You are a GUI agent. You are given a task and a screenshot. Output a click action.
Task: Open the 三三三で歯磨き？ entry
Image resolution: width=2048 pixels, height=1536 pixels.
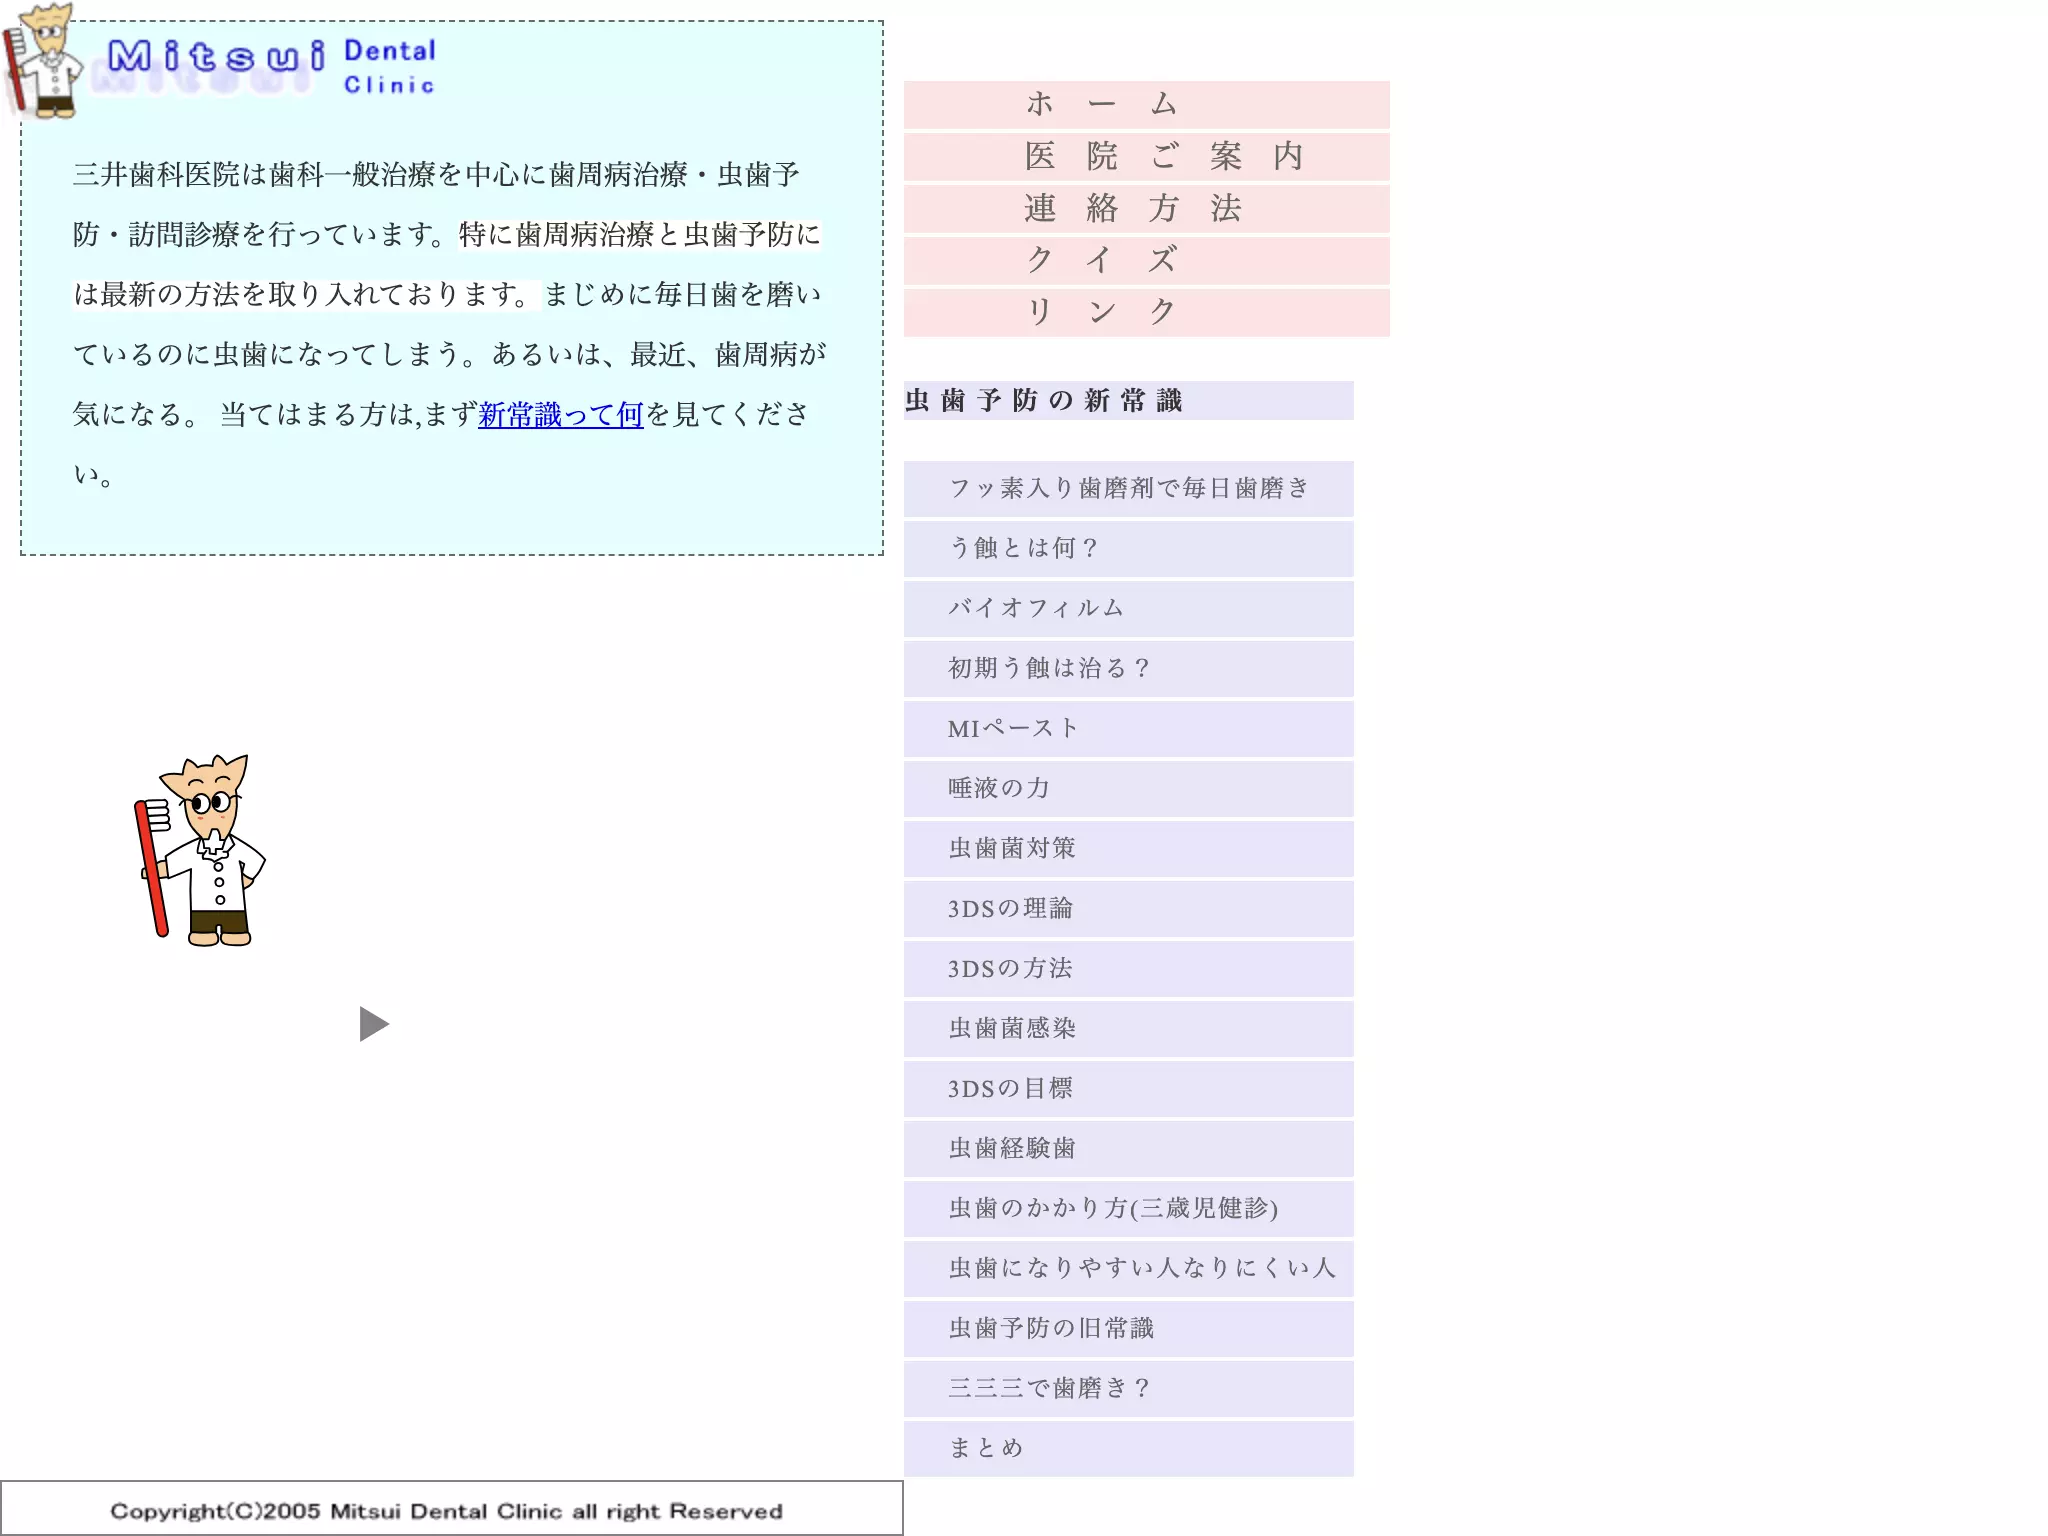click(x=1128, y=1388)
